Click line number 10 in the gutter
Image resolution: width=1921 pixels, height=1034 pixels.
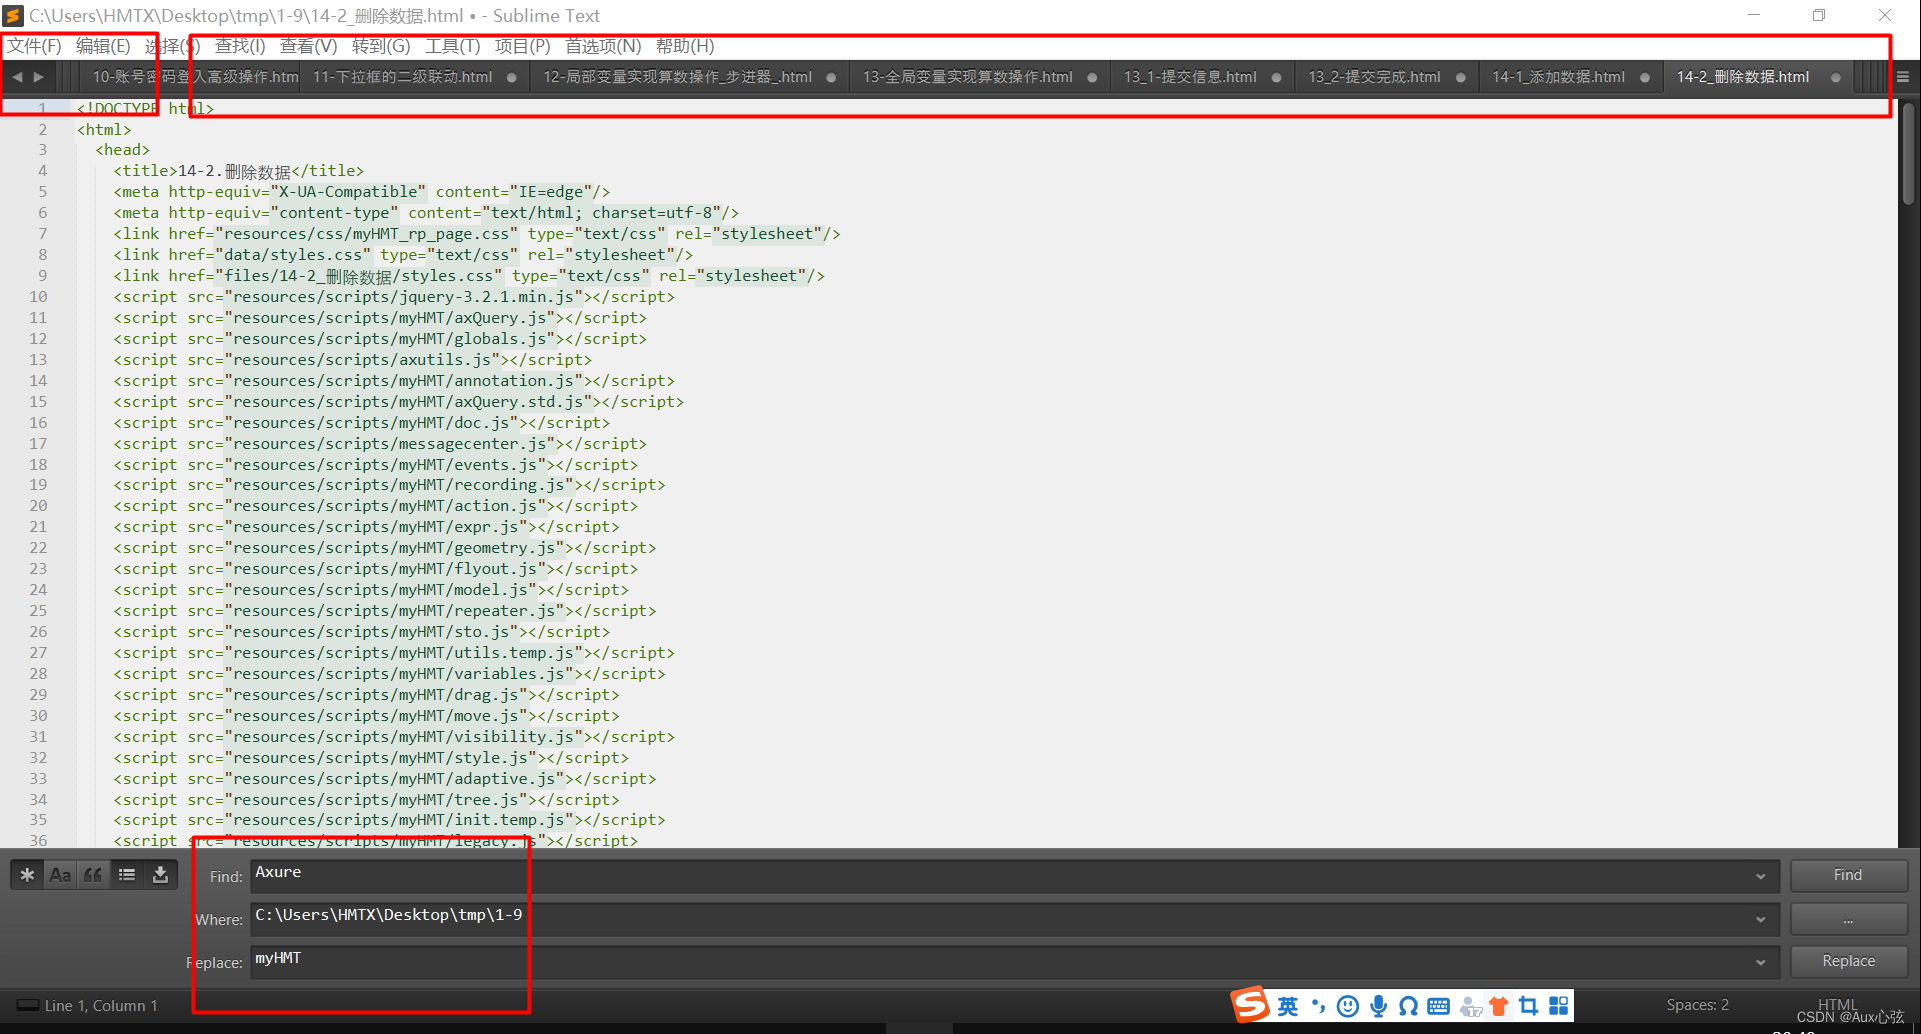point(38,296)
